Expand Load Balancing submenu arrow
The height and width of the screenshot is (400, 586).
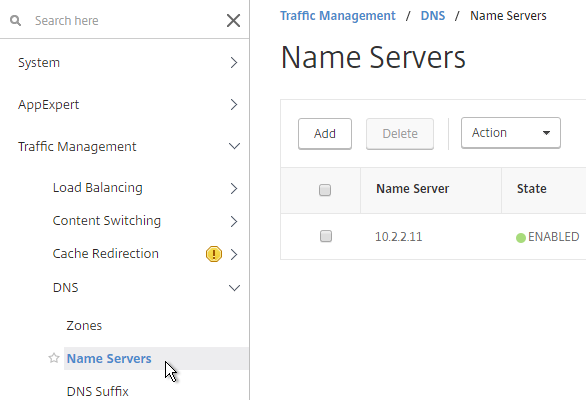point(234,188)
